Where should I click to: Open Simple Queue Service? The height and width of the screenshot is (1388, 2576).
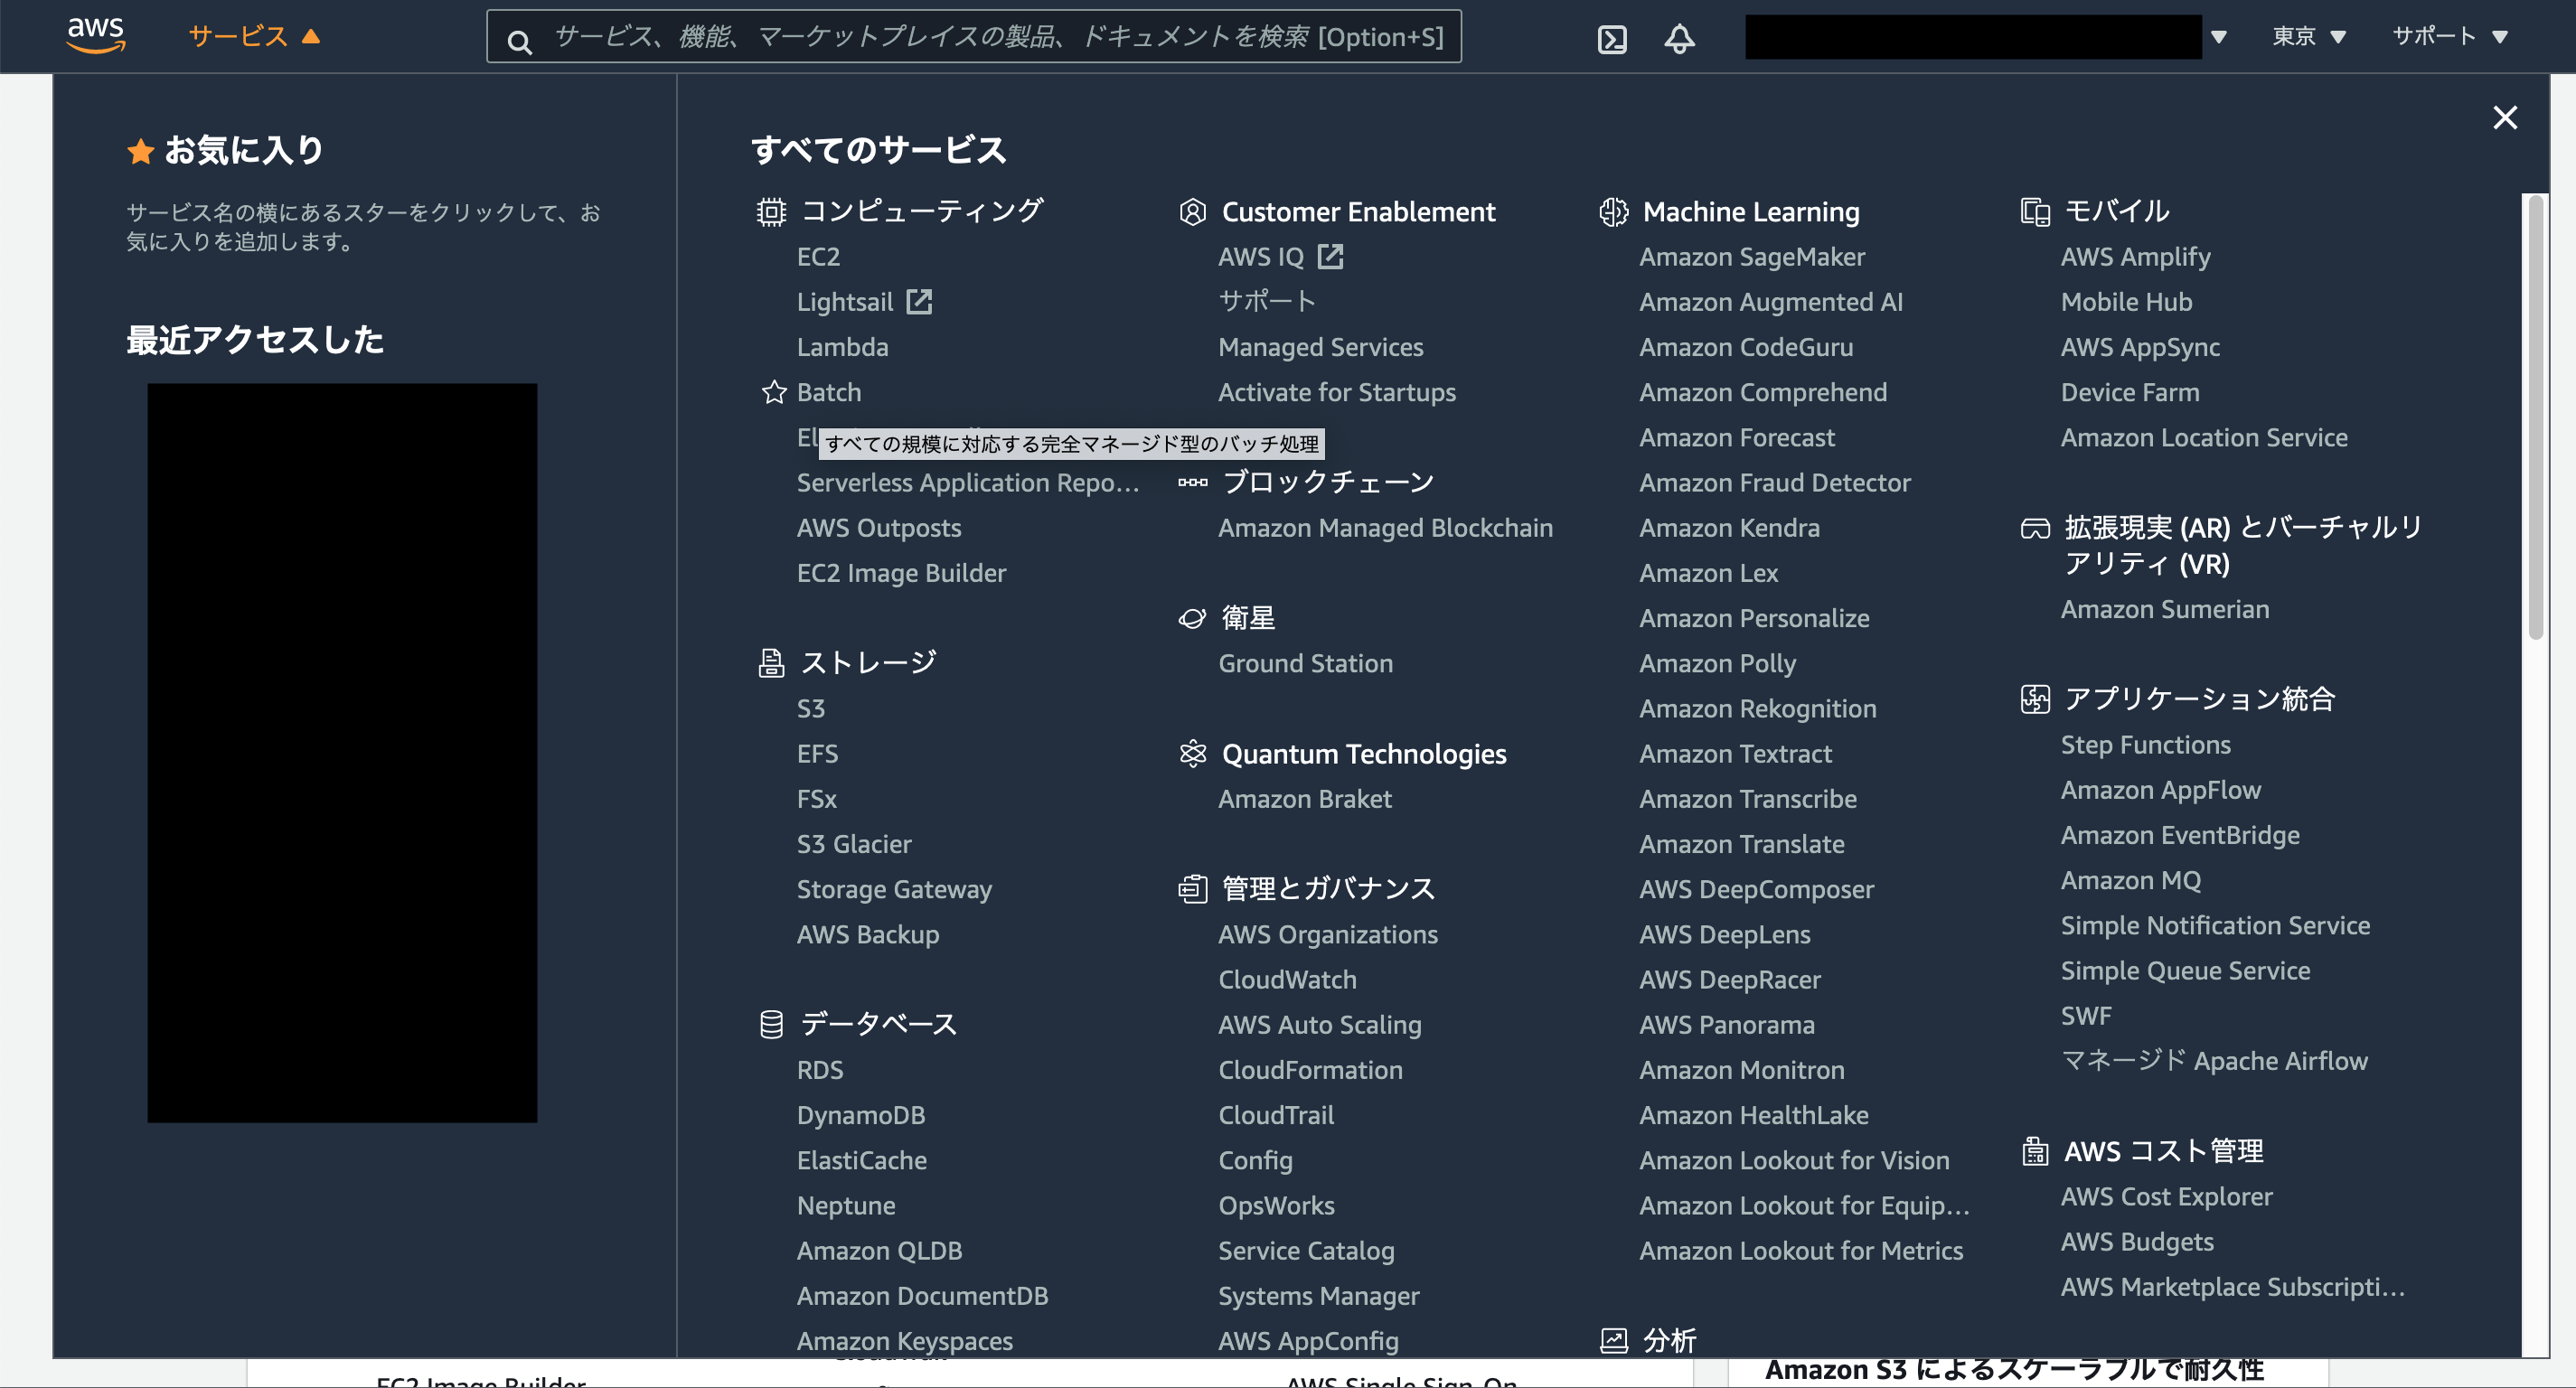(2185, 970)
